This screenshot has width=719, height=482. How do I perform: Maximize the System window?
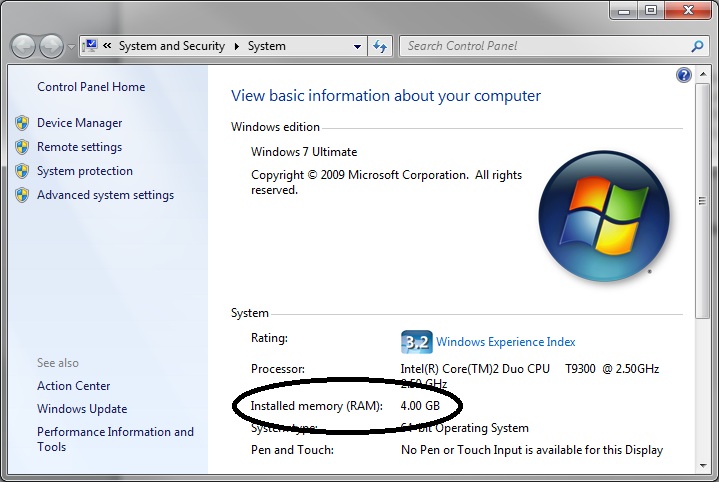[x=651, y=10]
